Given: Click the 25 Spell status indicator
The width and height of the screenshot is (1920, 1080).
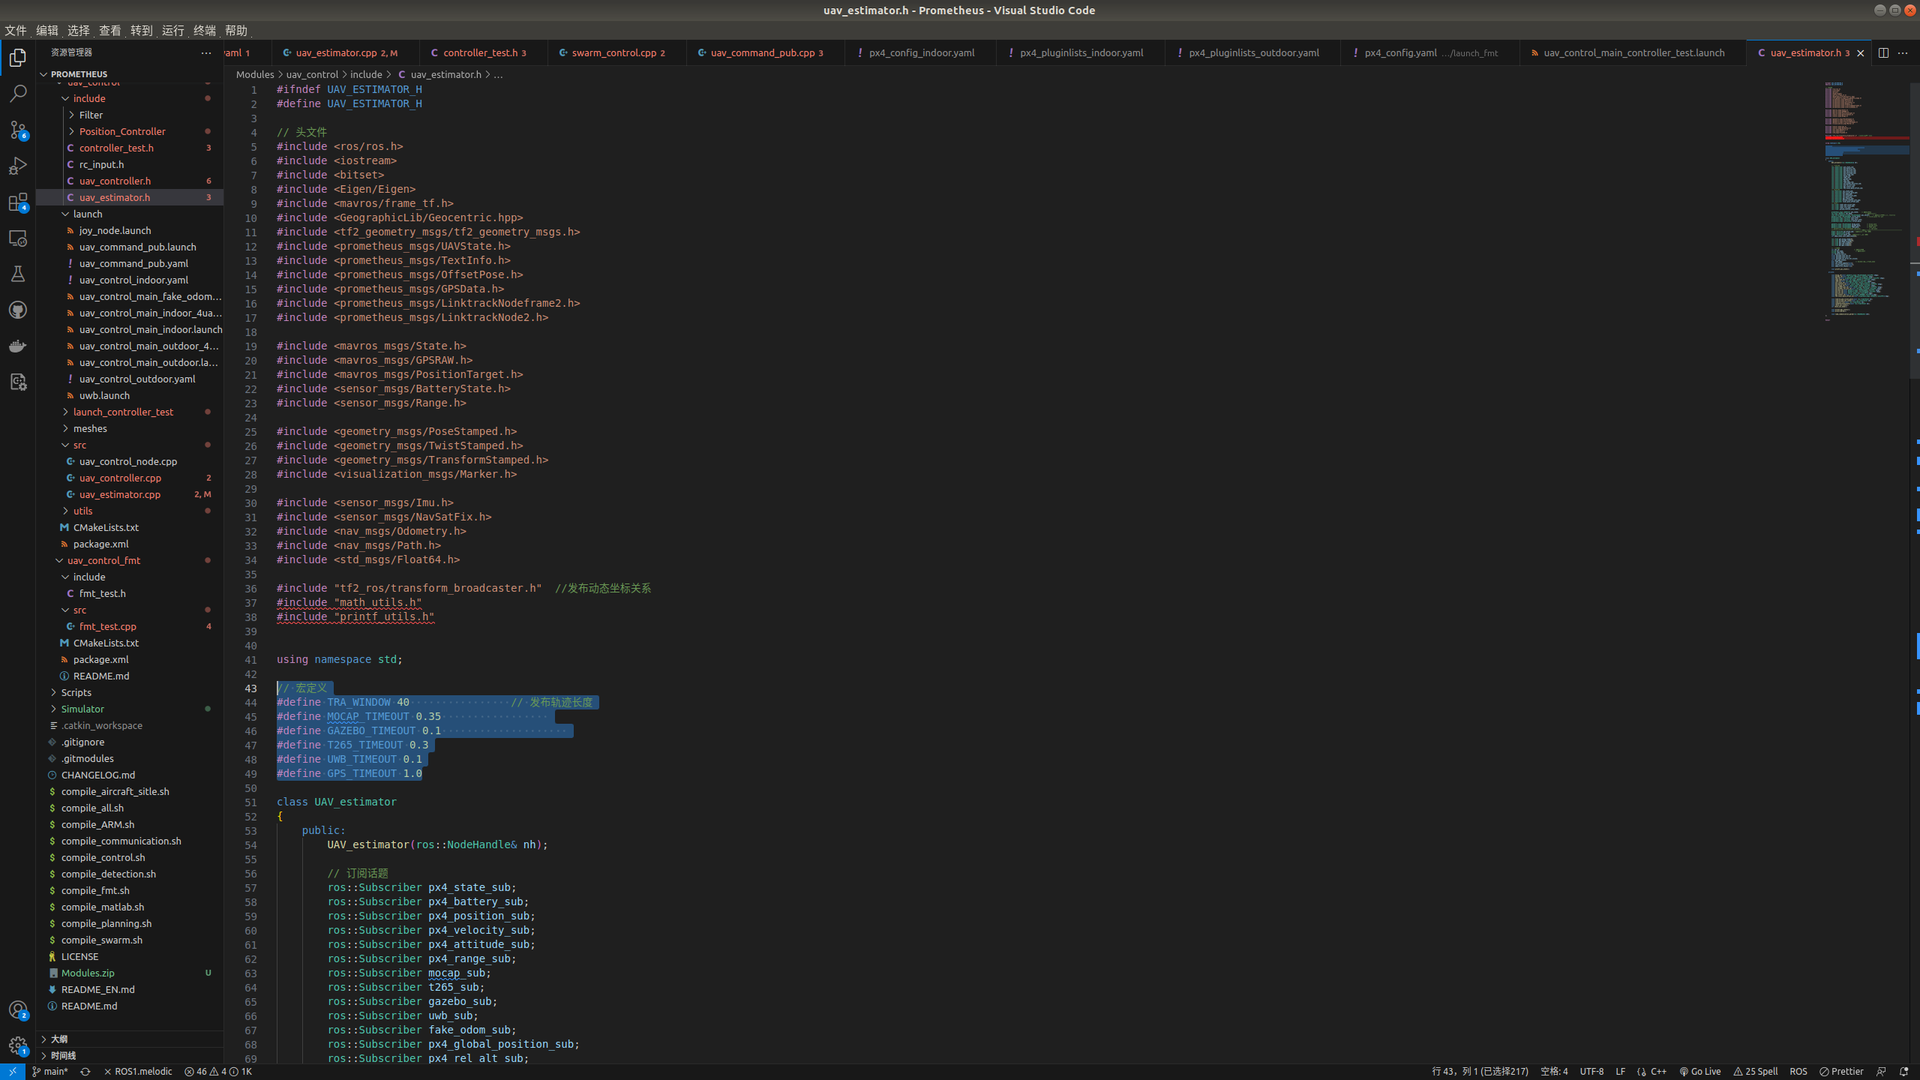Looking at the screenshot, I should [1756, 1071].
